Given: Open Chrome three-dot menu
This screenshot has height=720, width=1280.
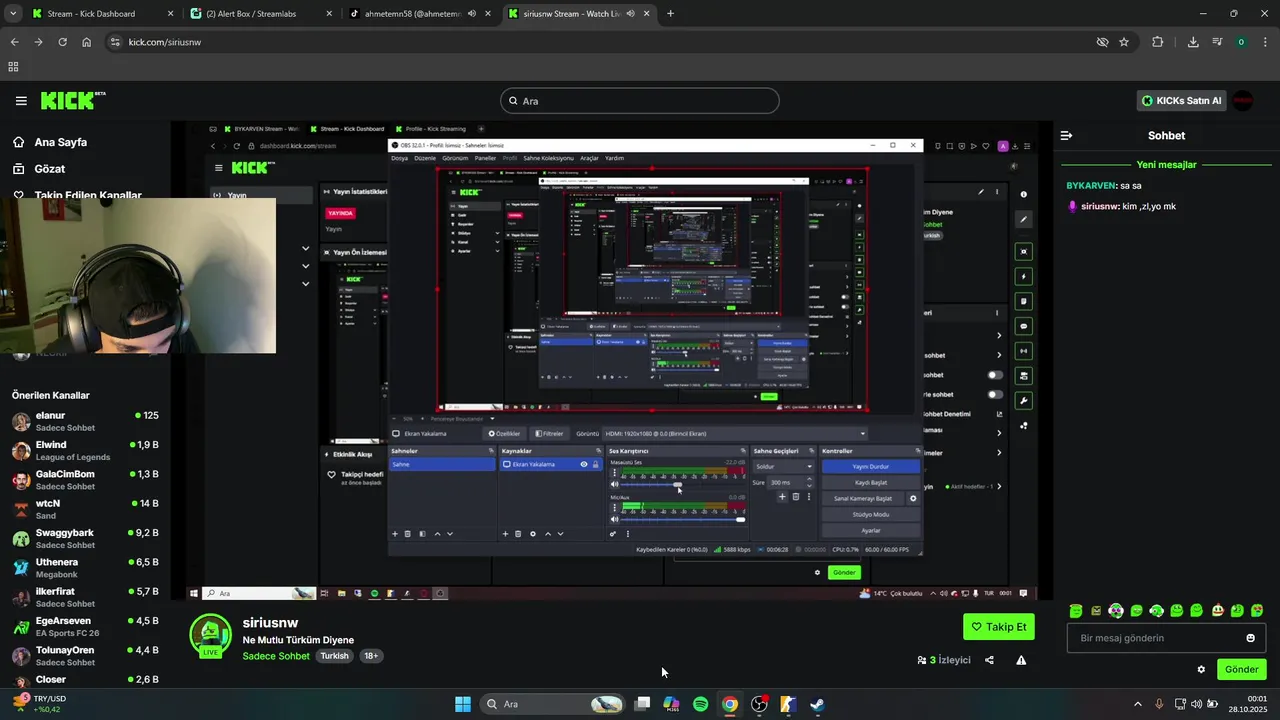Looking at the screenshot, I should click(x=1265, y=42).
